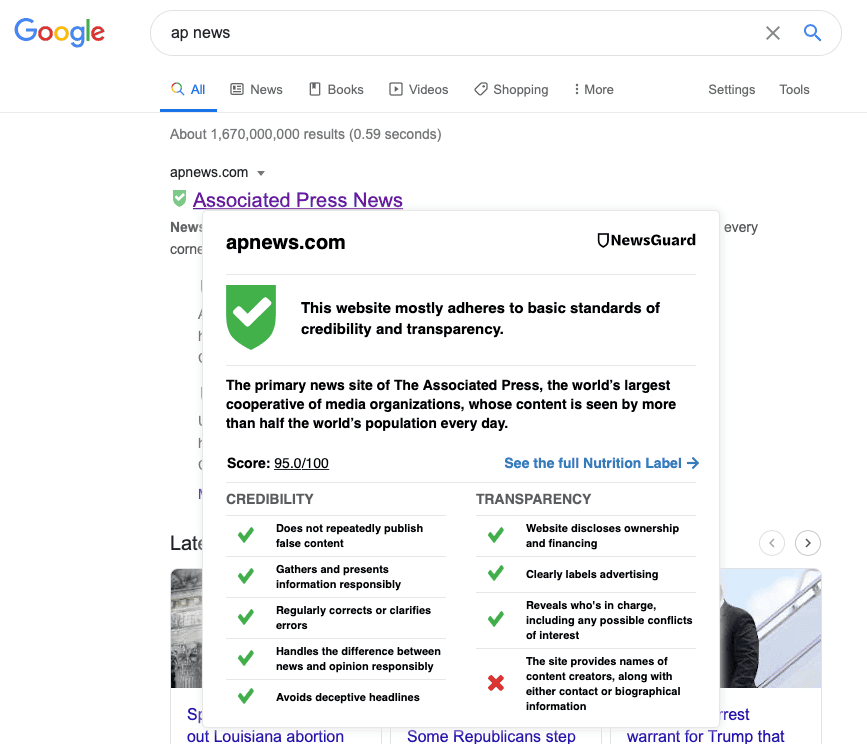
Task: Click the red X beside content creators criterion
Action: coord(495,684)
